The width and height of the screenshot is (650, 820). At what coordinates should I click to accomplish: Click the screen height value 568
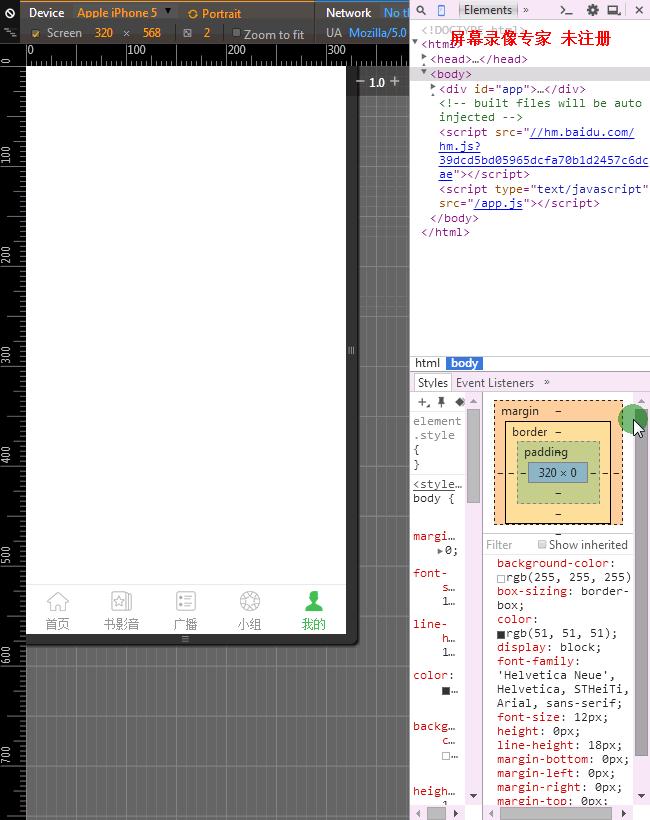tap(152, 33)
